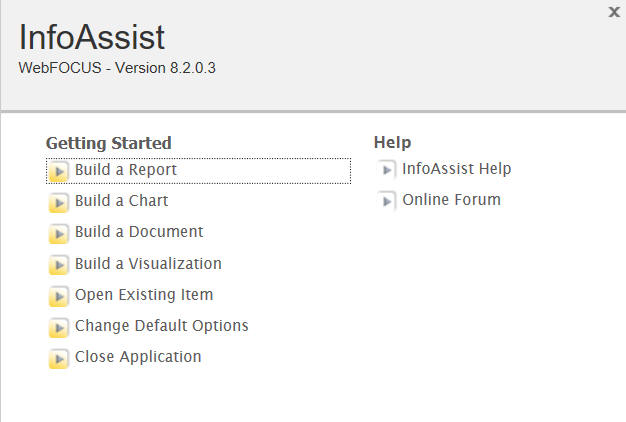Choose the Build a Chart text
The image size is (626, 422).
click(x=122, y=200)
